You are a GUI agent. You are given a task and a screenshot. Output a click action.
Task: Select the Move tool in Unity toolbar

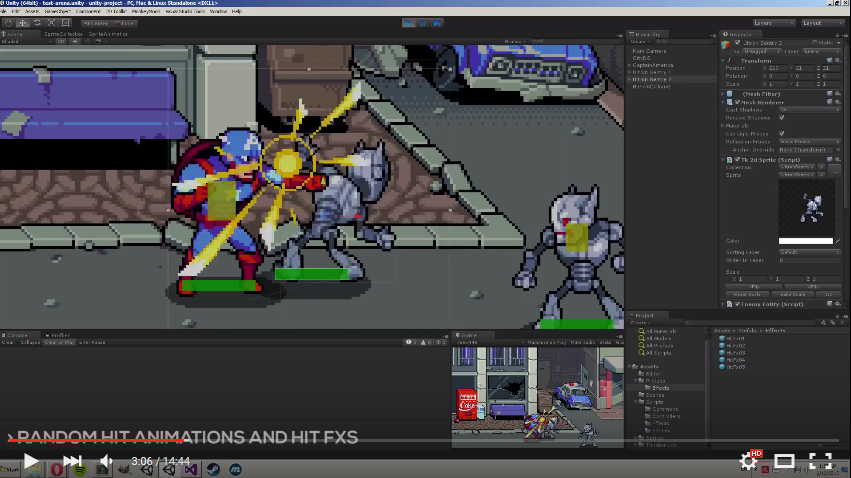23,23
